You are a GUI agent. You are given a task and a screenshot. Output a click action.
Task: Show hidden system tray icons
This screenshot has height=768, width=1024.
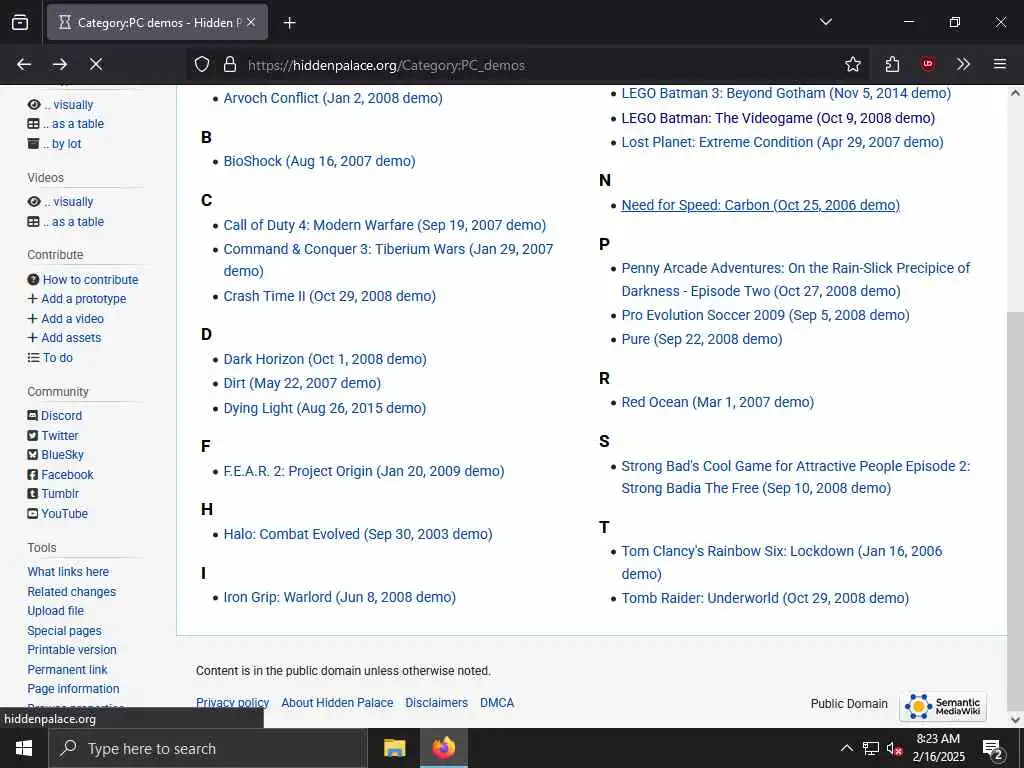coord(846,748)
